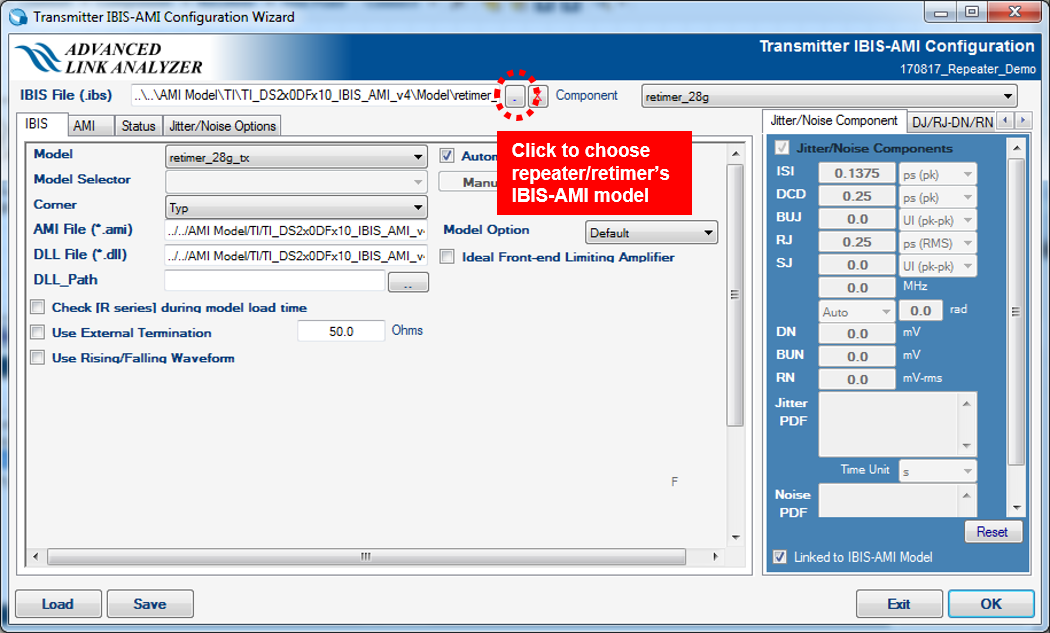The height and width of the screenshot is (633, 1050).
Task: Click the IBIS file browse button
Action: tap(514, 96)
